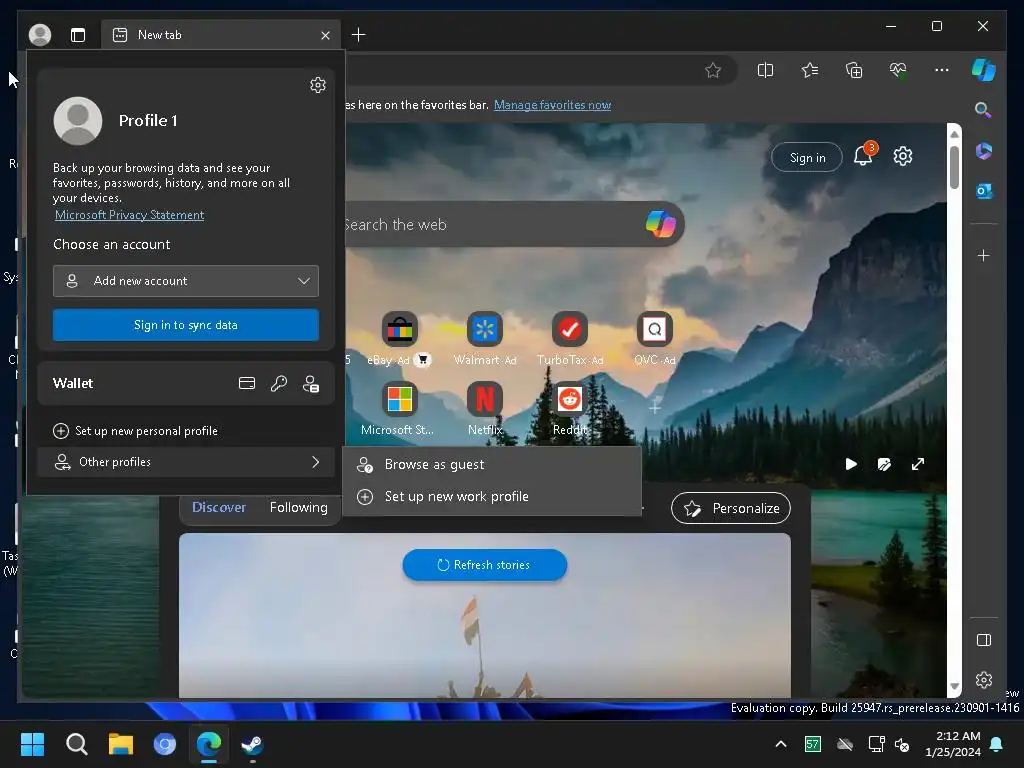Click Copilot icon in search box
1024x768 pixels.
click(660, 224)
